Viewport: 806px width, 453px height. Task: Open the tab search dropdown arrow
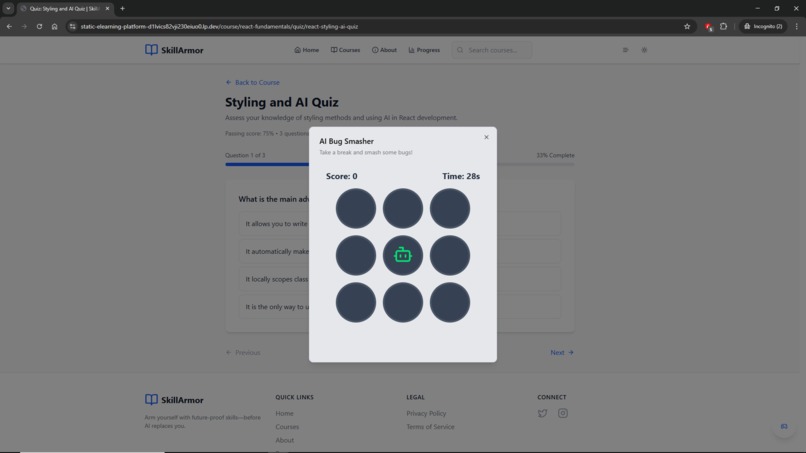8,8
